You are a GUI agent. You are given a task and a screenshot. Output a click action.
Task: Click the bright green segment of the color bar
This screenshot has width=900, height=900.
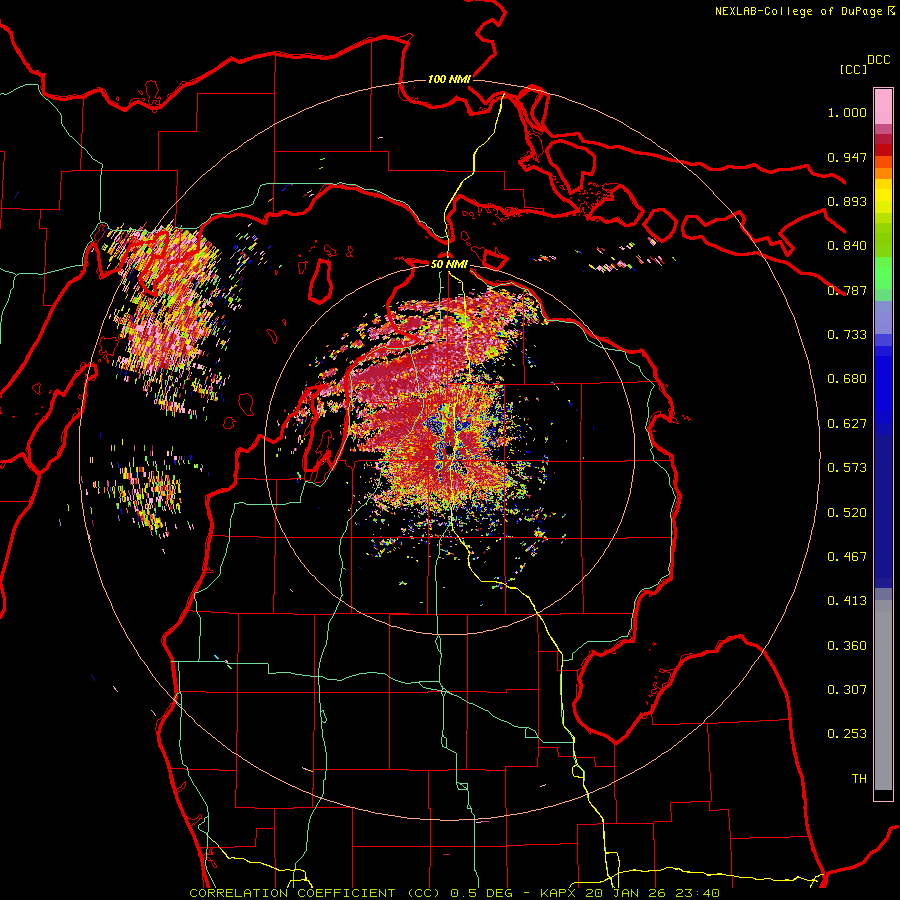[x=883, y=273]
